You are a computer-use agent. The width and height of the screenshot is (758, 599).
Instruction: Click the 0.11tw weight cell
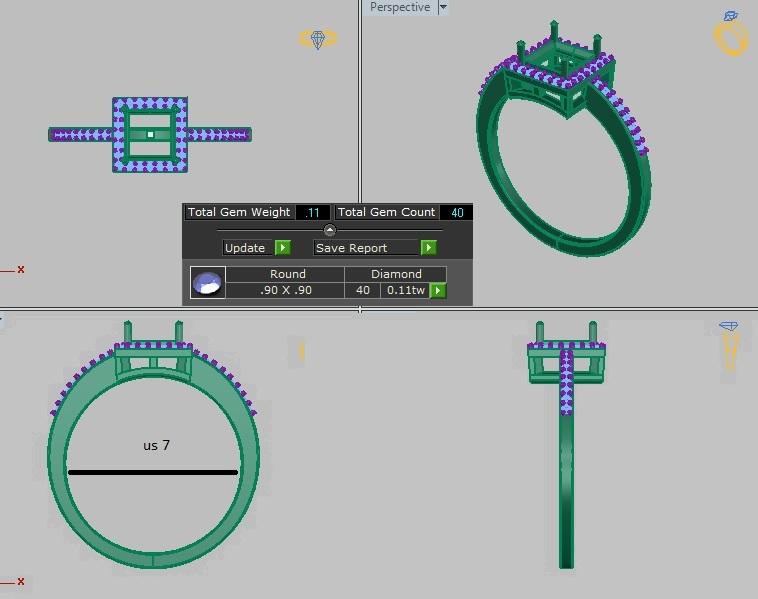(406, 290)
